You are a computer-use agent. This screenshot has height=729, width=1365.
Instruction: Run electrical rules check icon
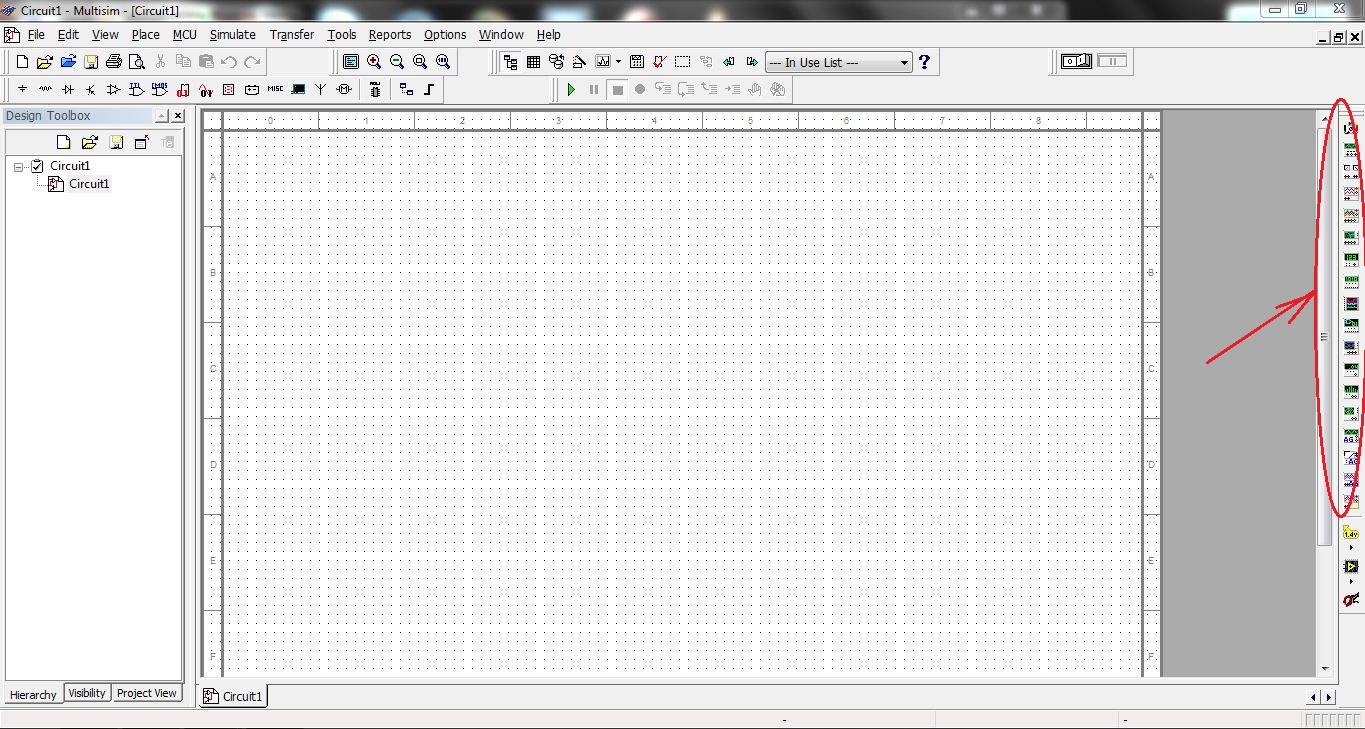(x=659, y=62)
